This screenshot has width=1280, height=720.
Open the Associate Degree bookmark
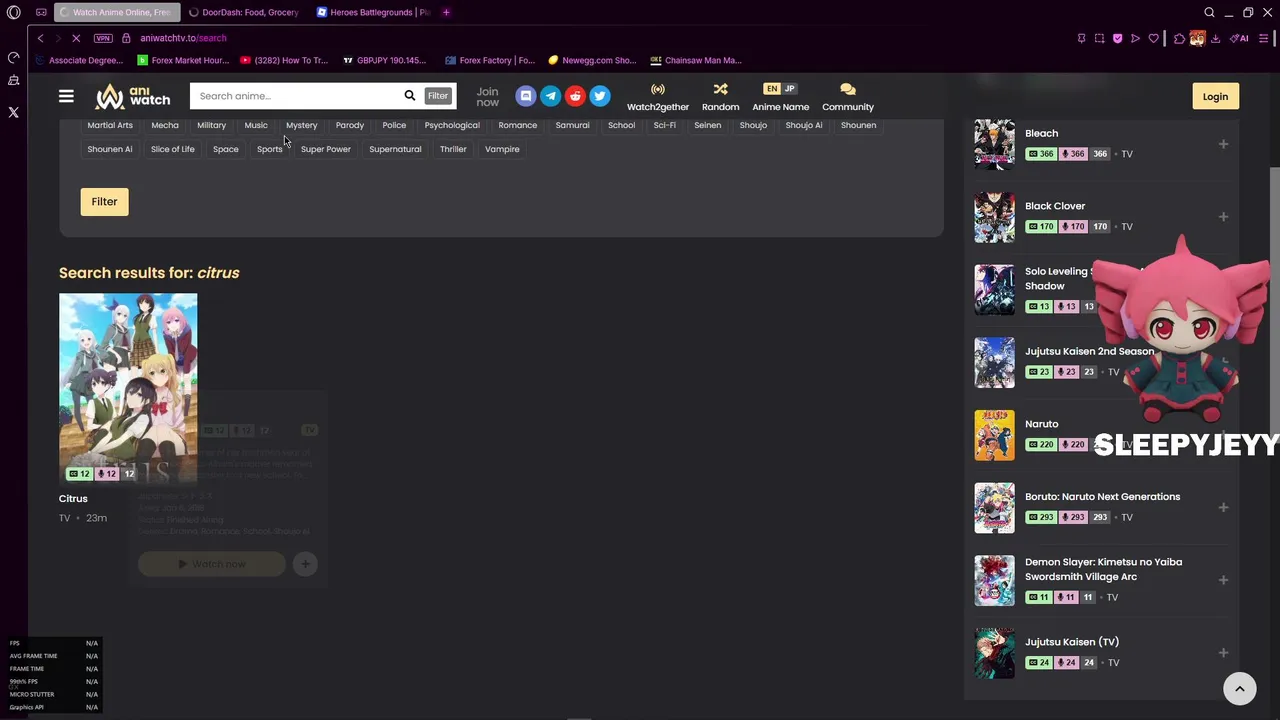click(x=79, y=60)
